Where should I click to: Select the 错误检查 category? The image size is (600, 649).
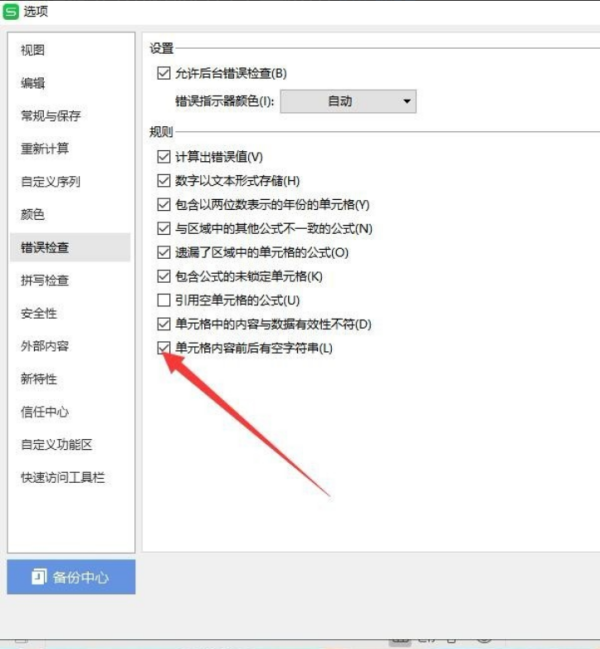[70, 248]
